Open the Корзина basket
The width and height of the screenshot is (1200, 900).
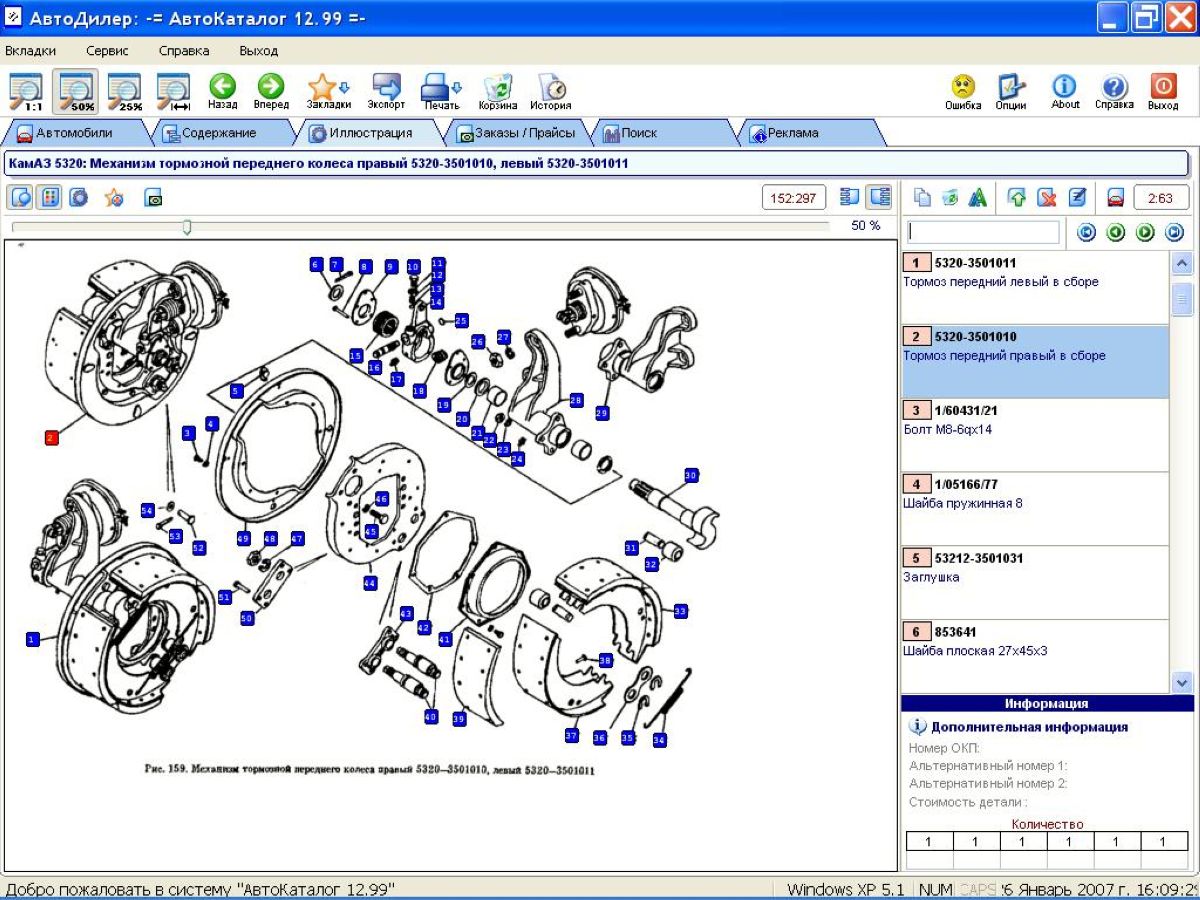point(497,91)
